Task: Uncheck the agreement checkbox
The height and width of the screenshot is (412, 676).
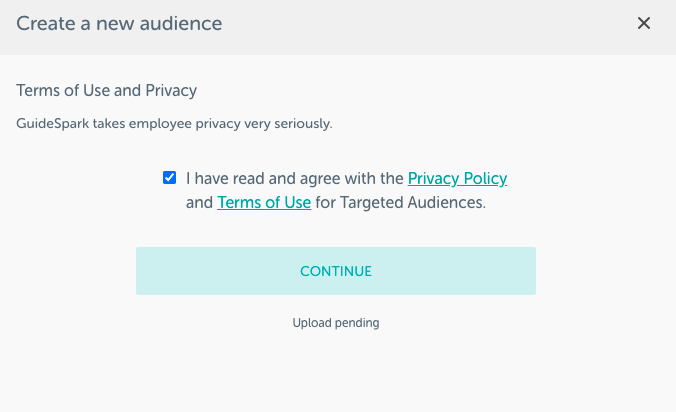Action: pyautogui.click(x=170, y=178)
